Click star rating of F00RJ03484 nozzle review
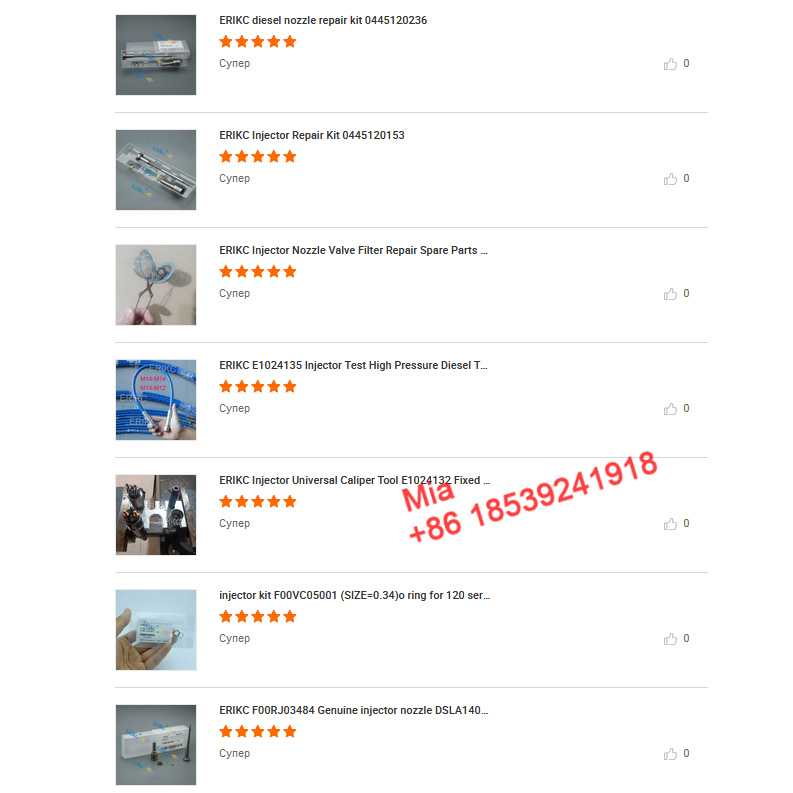The width and height of the screenshot is (793, 793). [x=257, y=731]
